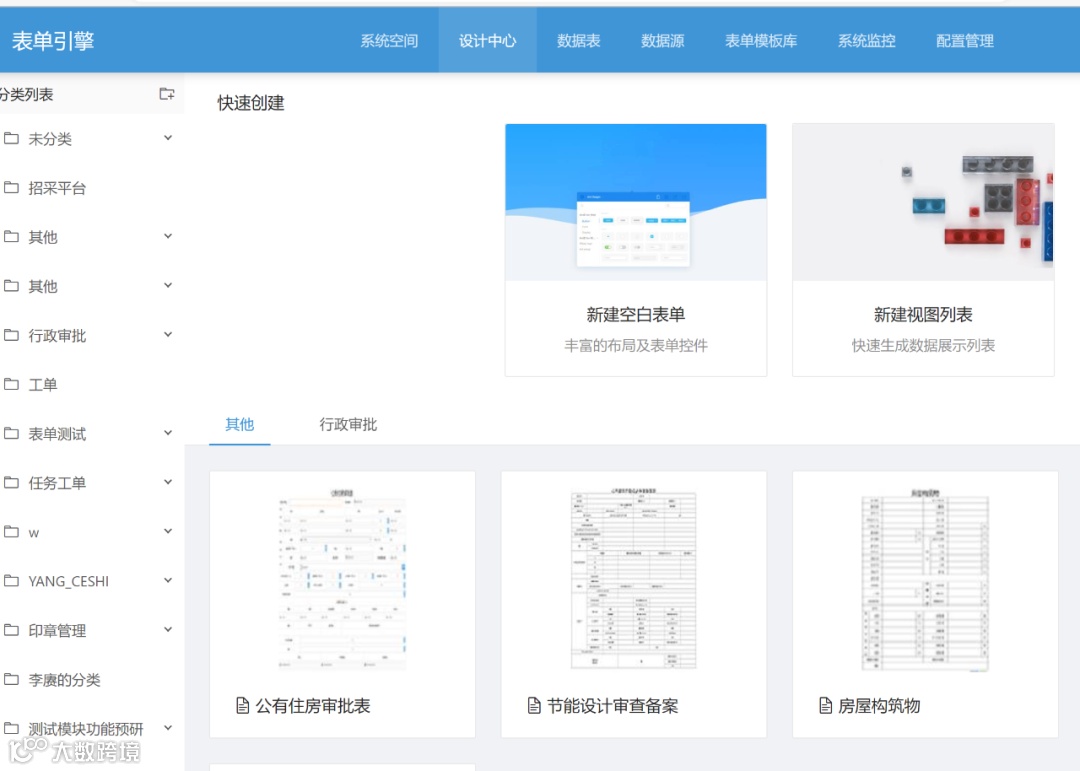Open the 配置管理 menu

[x=965, y=41]
